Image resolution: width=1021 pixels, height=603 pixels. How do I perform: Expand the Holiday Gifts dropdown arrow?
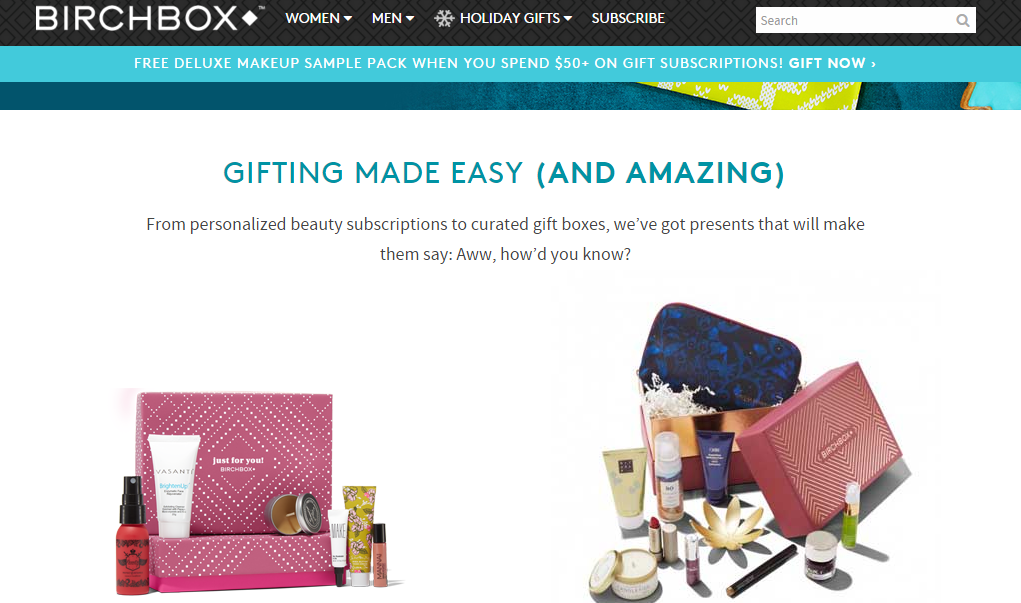coord(568,19)
